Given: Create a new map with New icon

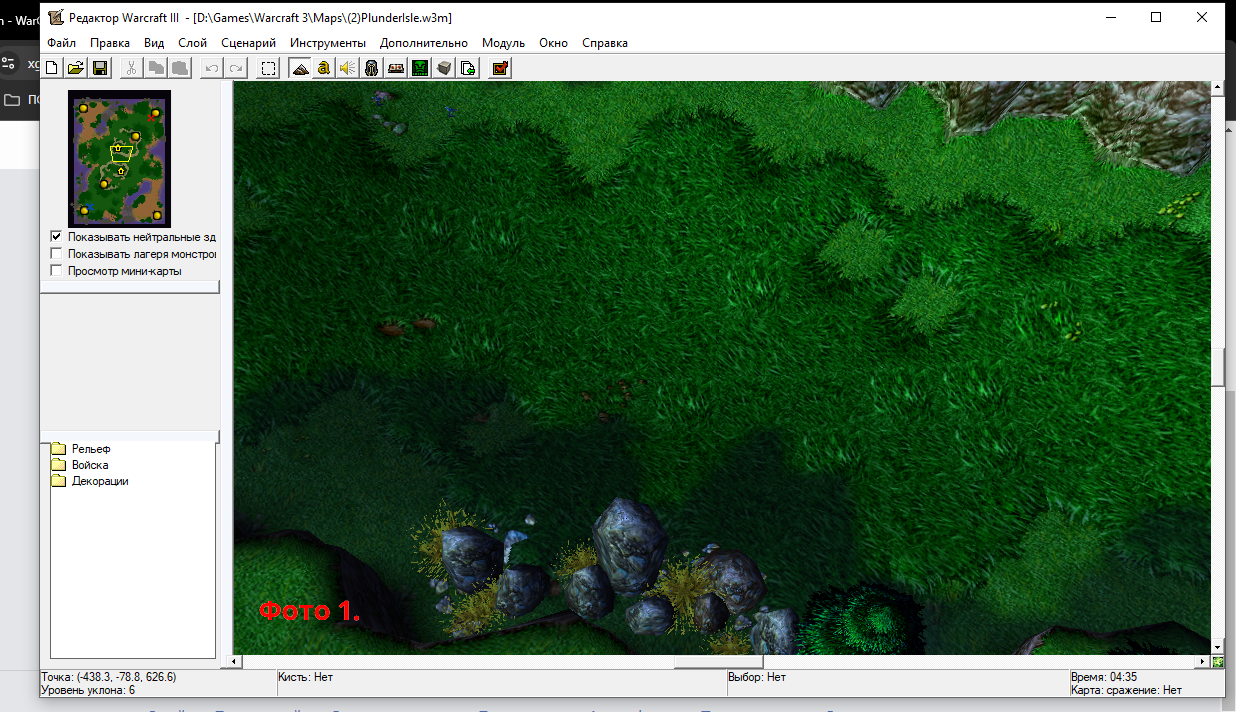Looking at the screenshot, I should [x=51, y=68].
